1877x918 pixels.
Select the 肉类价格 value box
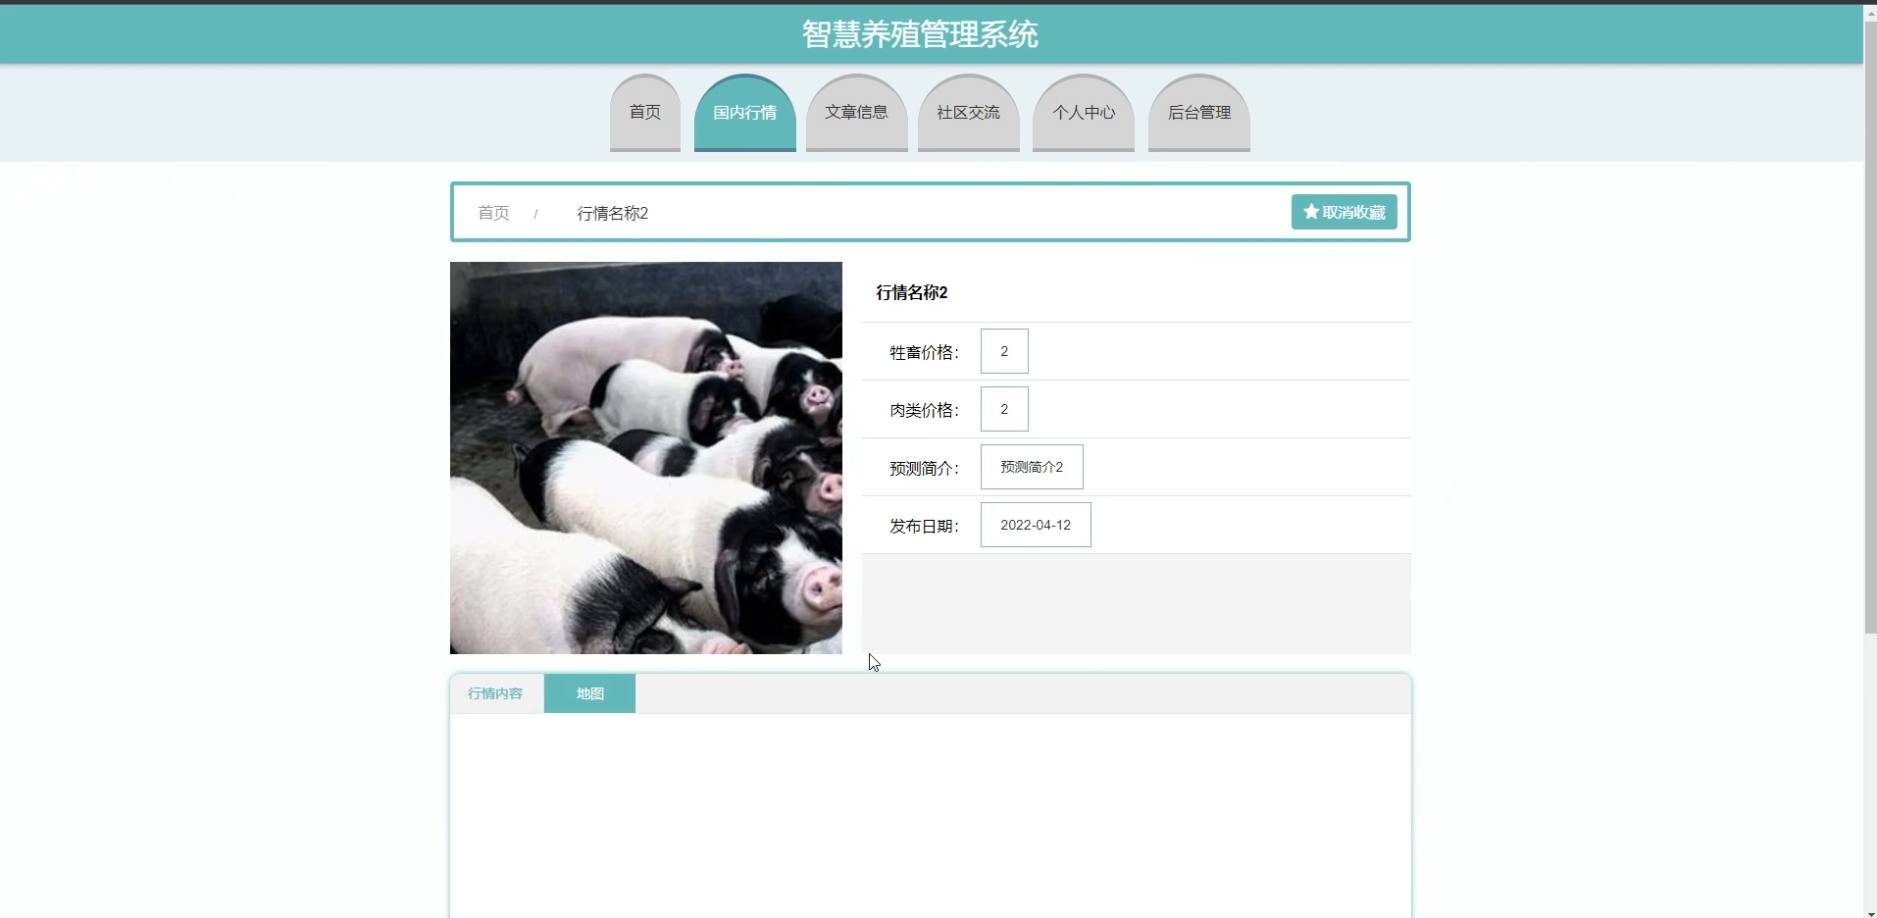[x=1004, y=409]
